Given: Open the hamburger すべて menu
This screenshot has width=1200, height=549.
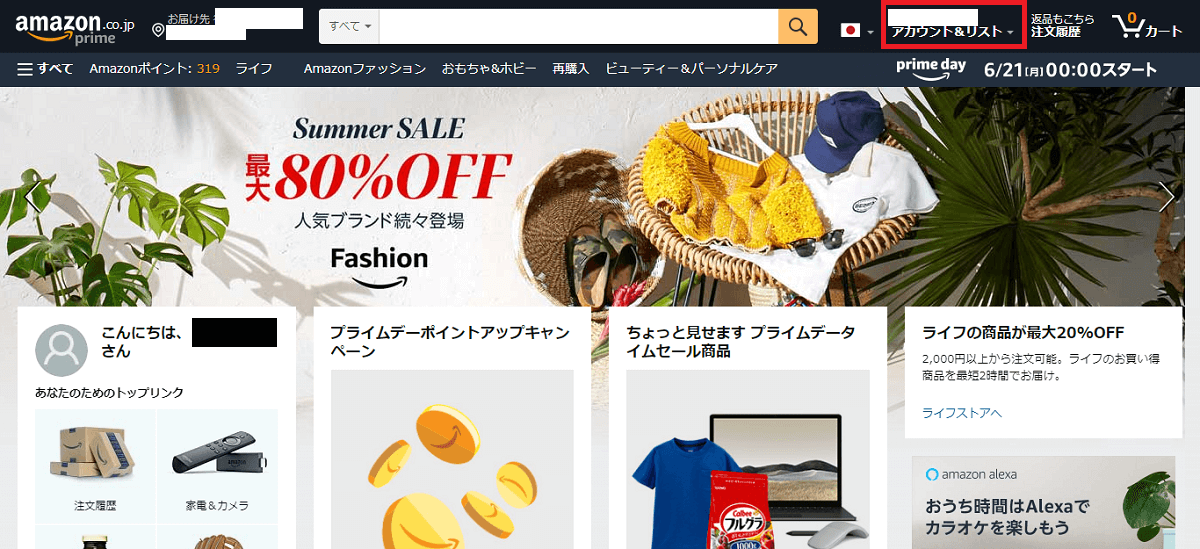Looking at the screenshot, I should point(45,69).
